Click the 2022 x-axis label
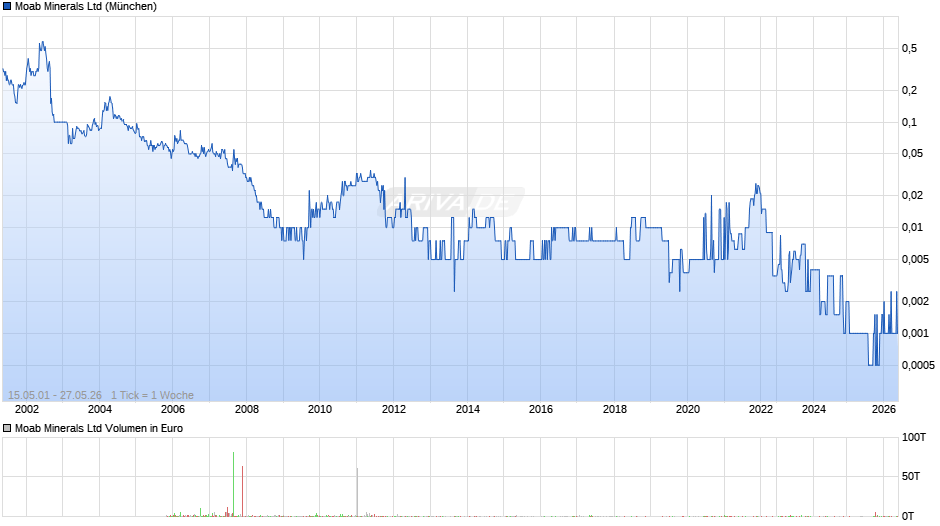940x526 pixels. pos(761,409)
